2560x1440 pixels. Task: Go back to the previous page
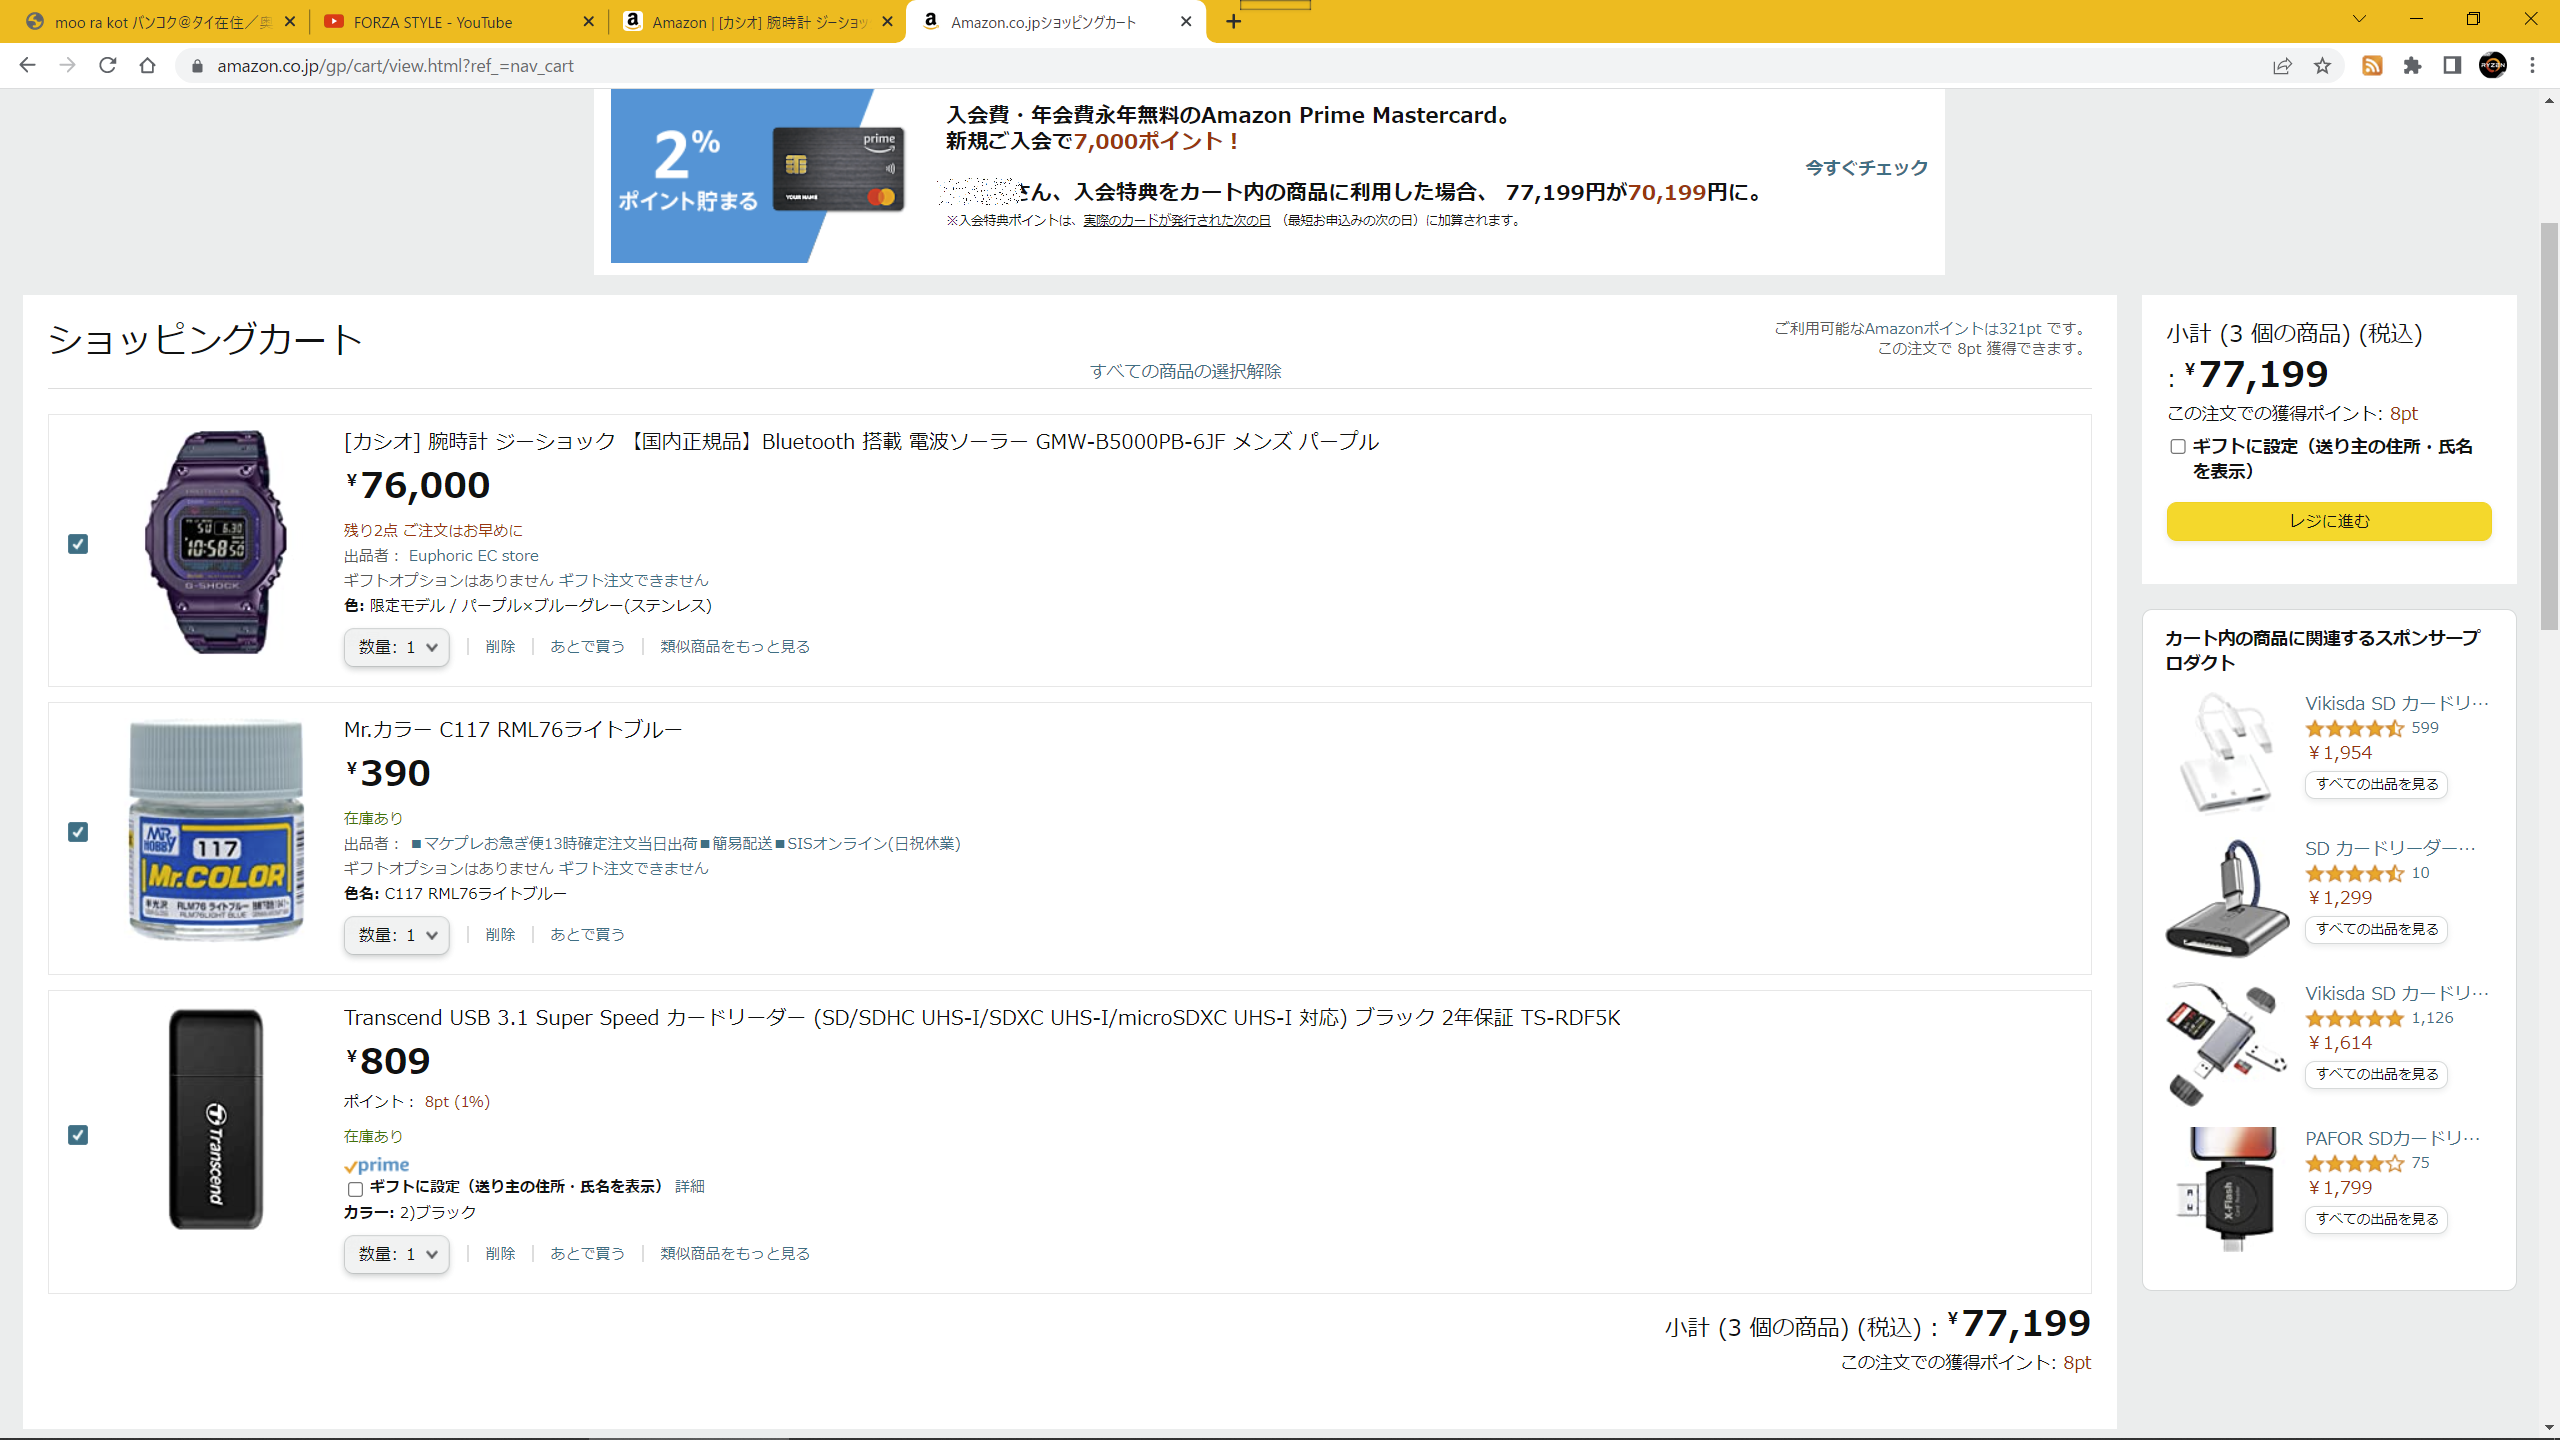tap(27, 66)
